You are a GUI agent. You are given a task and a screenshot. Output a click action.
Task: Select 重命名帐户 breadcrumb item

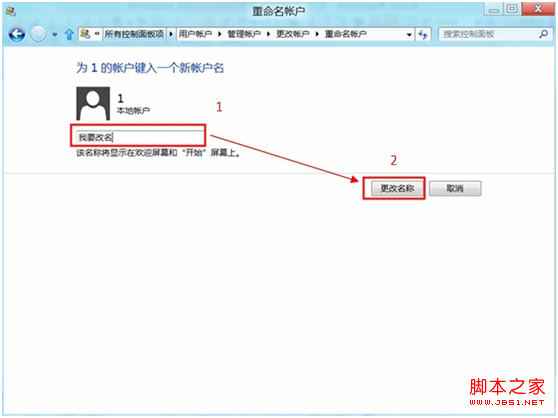pos(346,34)
